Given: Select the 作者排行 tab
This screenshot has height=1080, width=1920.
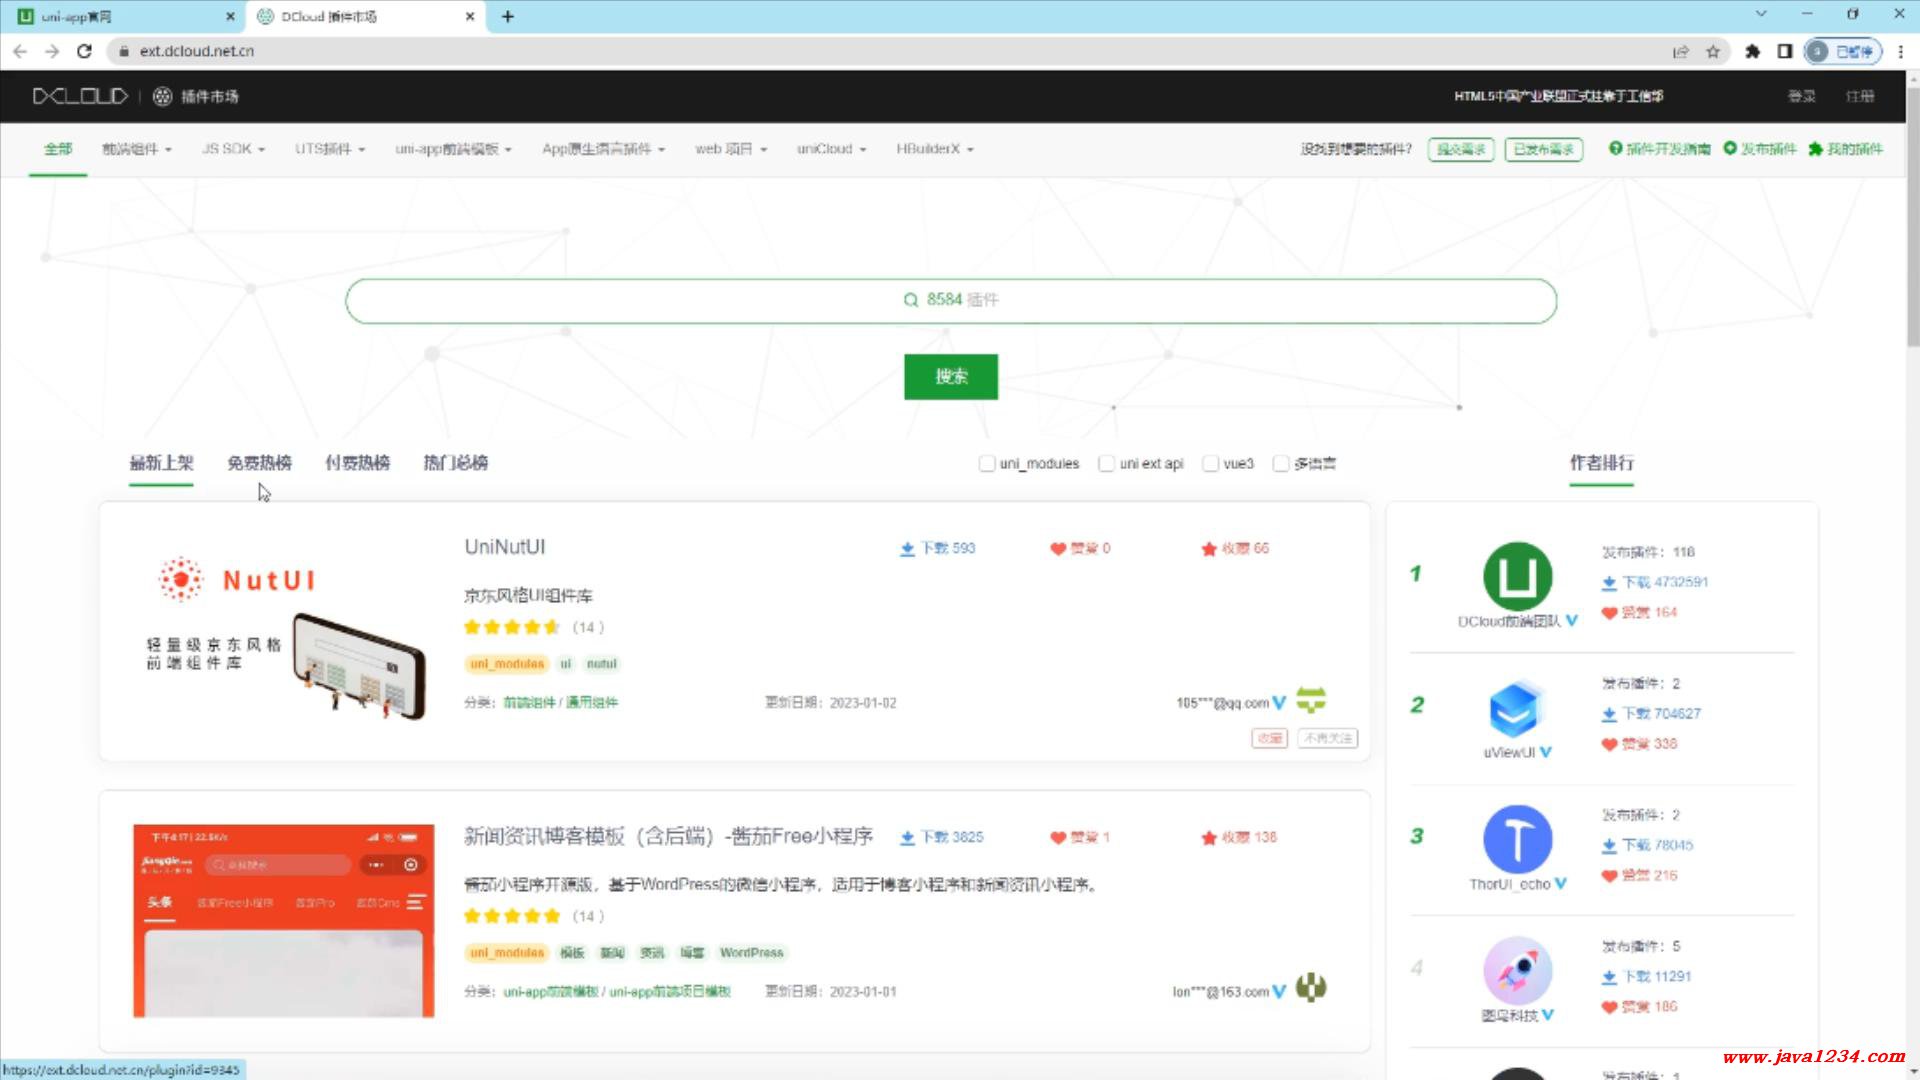Looking at the screenshot, I should tap(1601, 463).
